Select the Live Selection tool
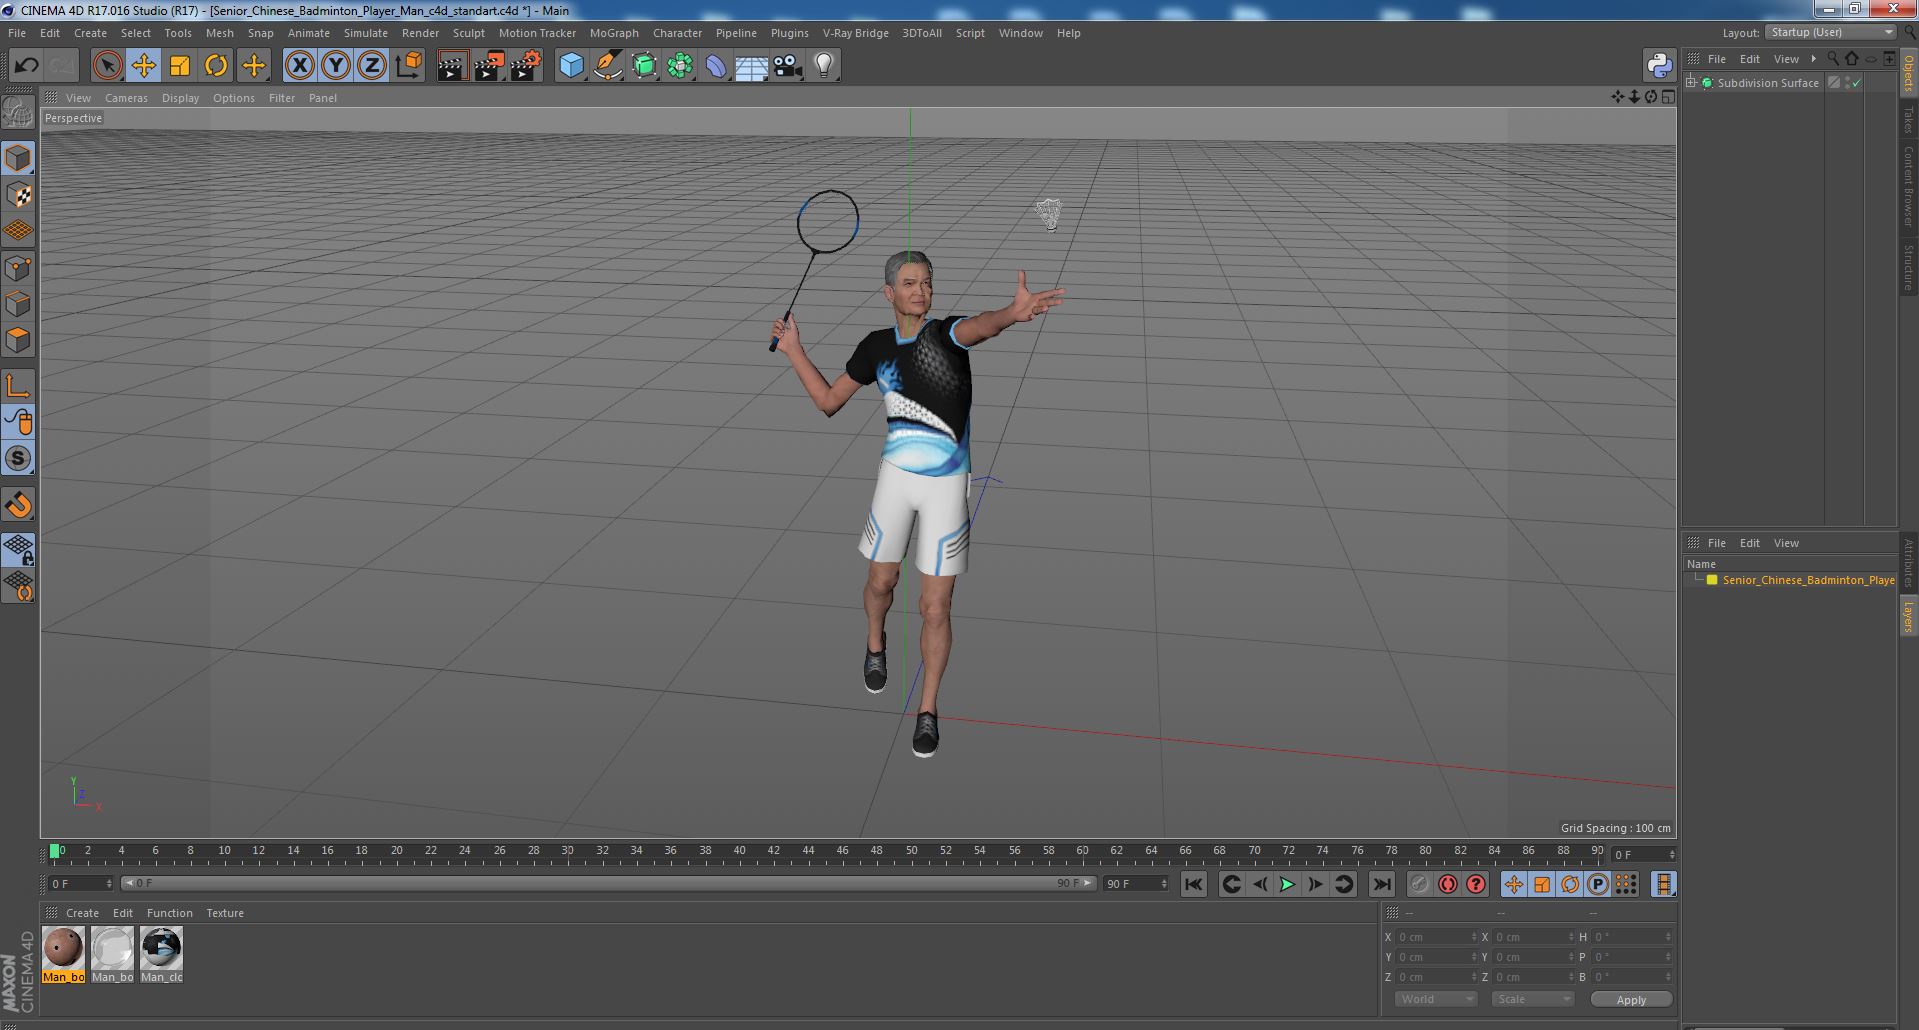 [x=107, y=66]
